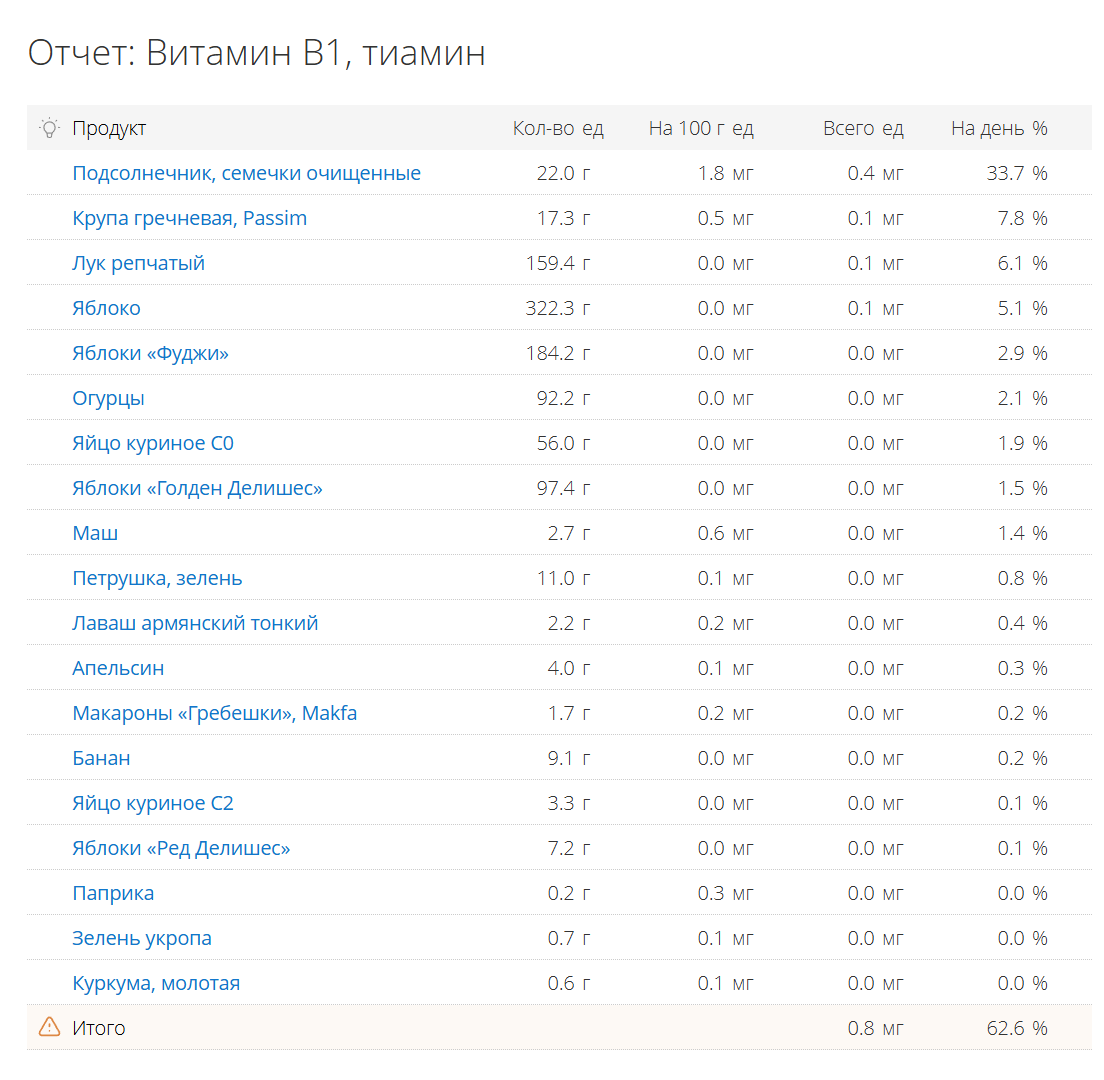Viewport: 1104px width, 1080px height.
Task: Click the total 62.6 % value
Action: coord(1017,1029)
